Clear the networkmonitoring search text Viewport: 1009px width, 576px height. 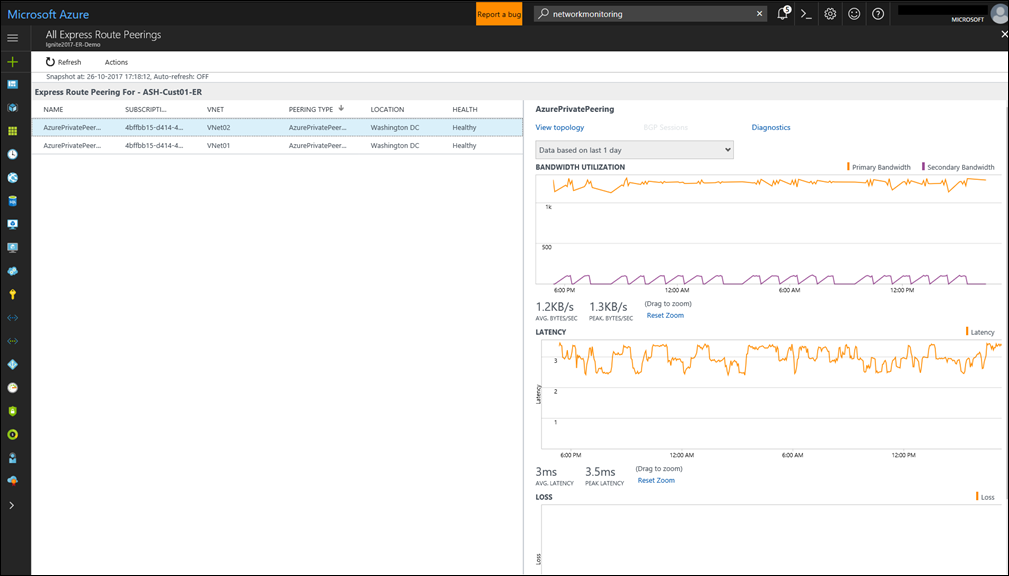coord(760,14)
